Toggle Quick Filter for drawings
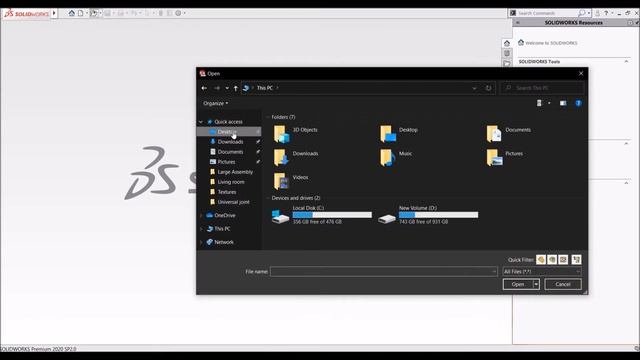640x360 pixels. pyautogui.click(x=563, y=260)
